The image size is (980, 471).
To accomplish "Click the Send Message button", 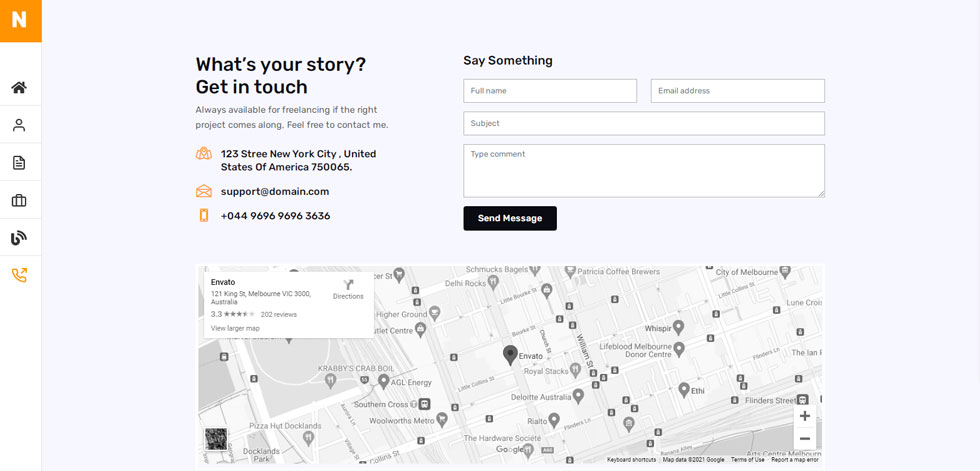I will [x=510, y=218].
